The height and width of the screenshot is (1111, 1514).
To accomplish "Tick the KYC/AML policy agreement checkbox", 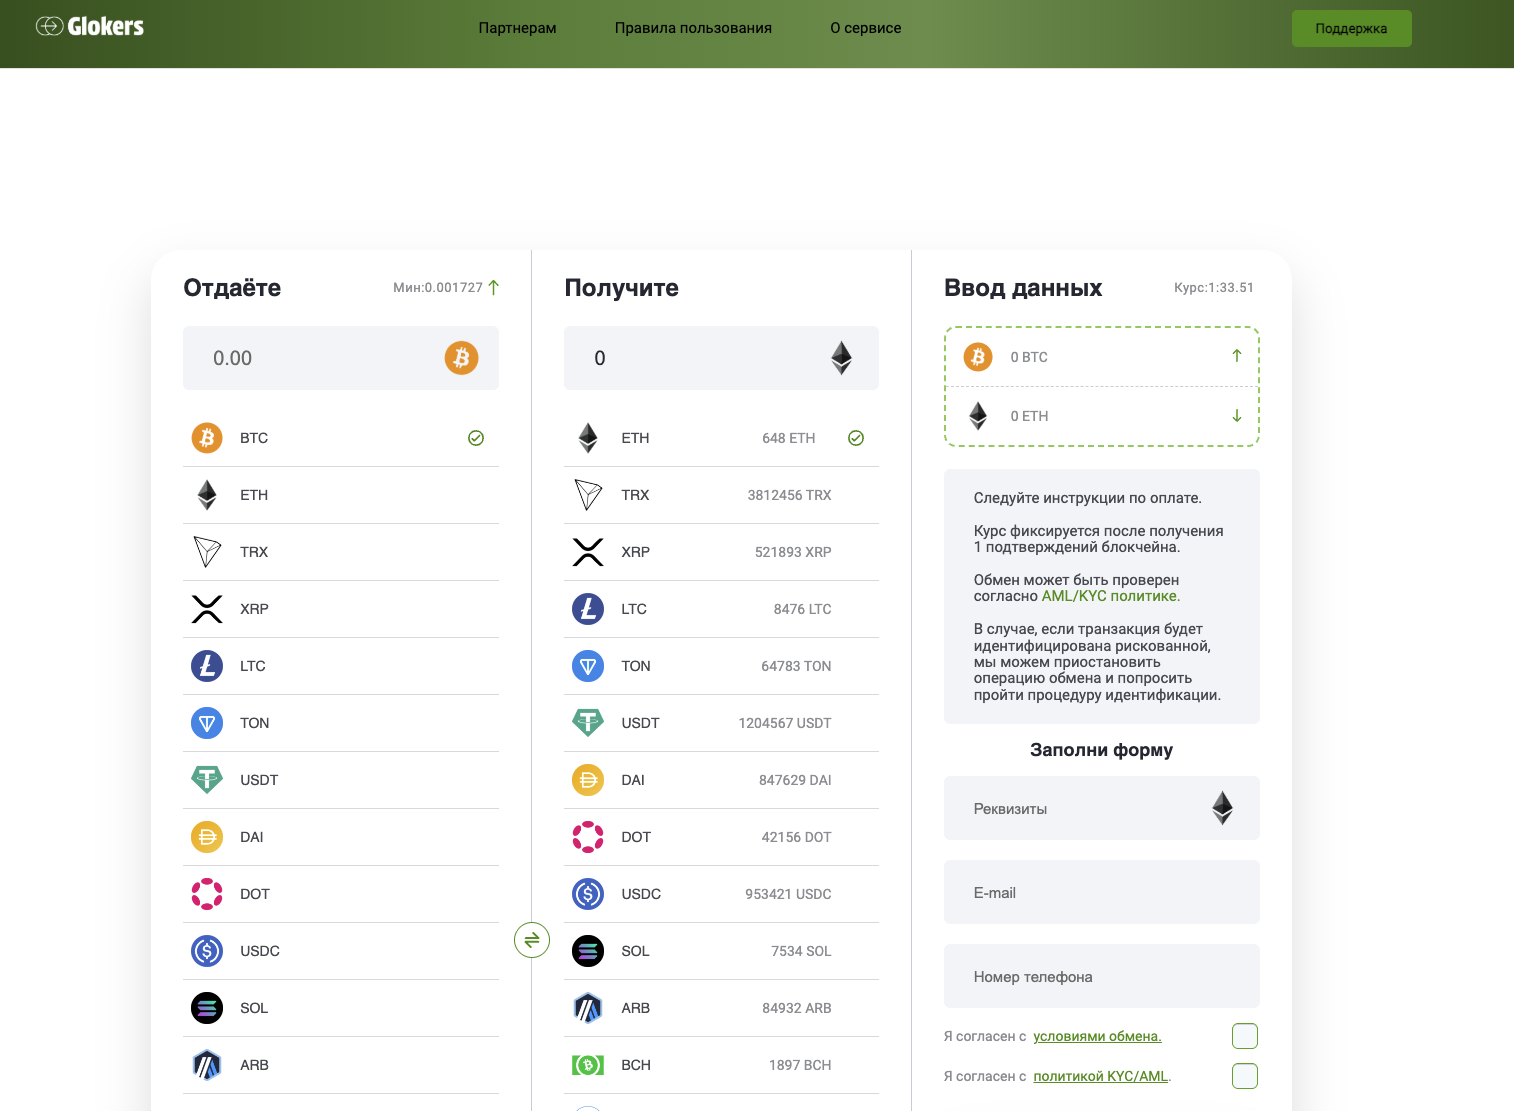I will tap(1245, 1076).
